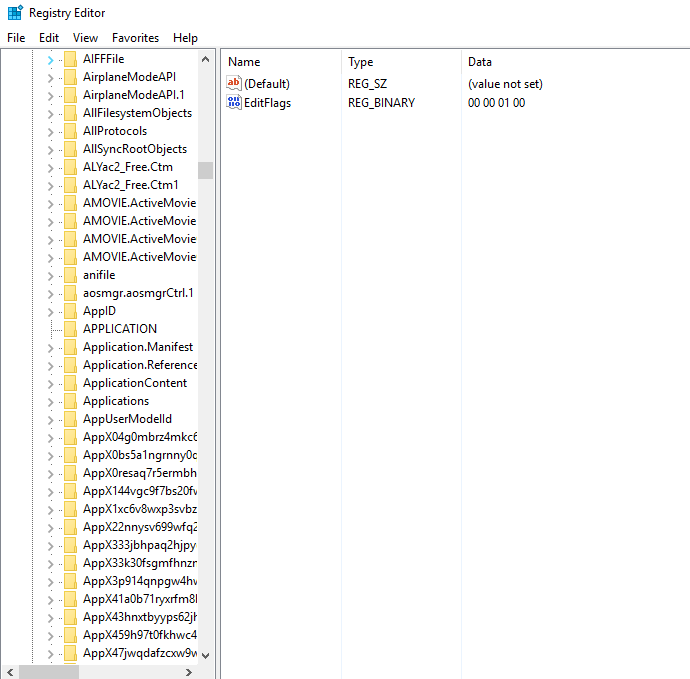Click the AirplaneModeAPI folder icon

(x=70, y=77)
